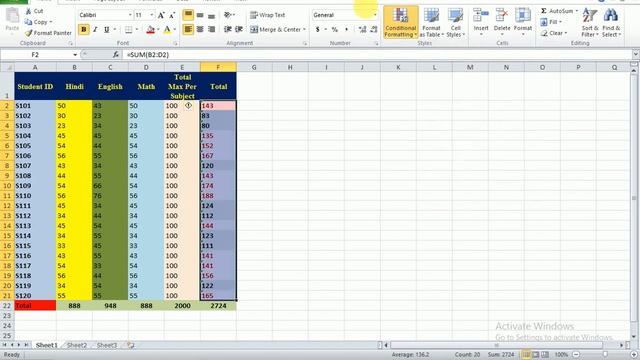Toggle Italic formatting
Image resolution: width=640 pixels, height=360 pixels.
click(x=95, y=29)
